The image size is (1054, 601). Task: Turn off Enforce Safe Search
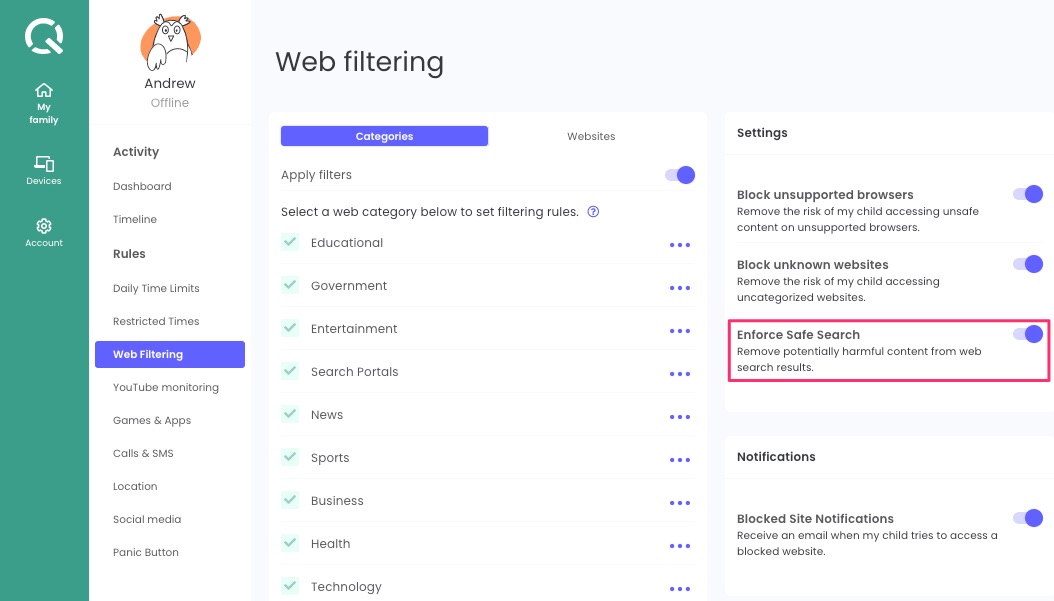coord(1029,334)
